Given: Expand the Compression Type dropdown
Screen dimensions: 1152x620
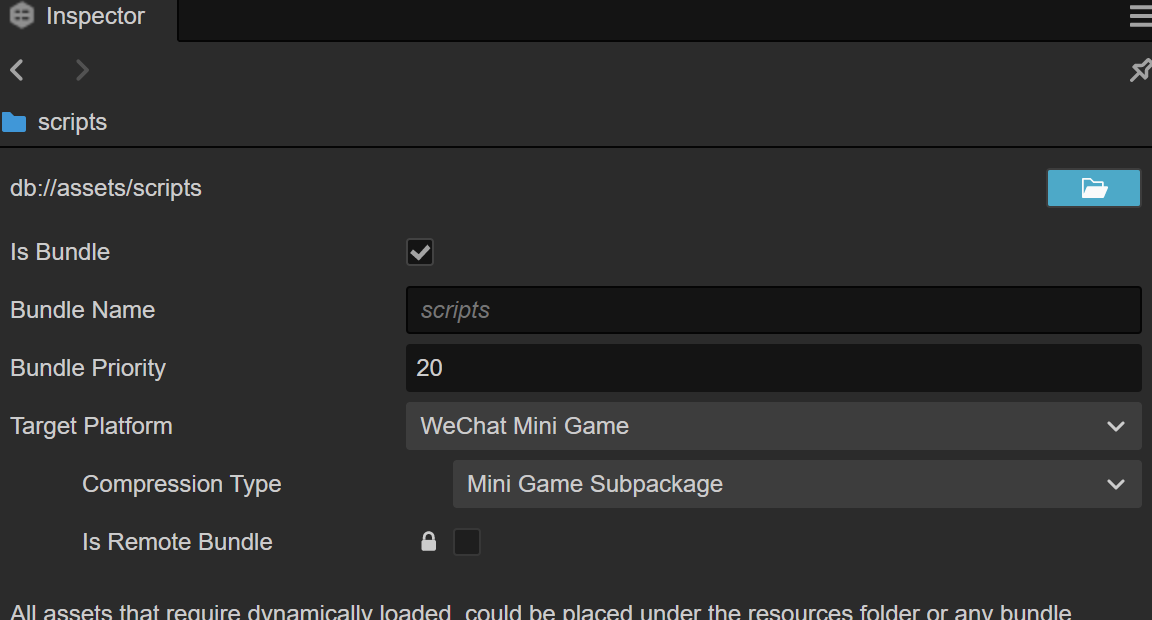Looking at the screenshot, I should [x=796, y=484].
